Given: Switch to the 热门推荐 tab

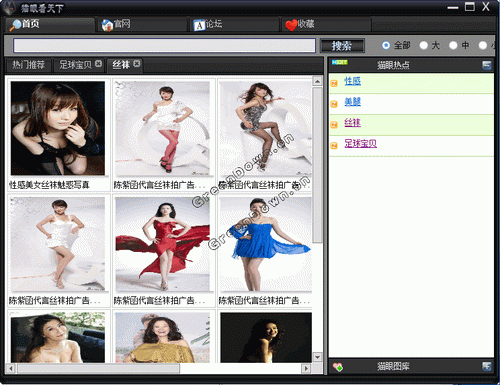Looking at the screenshot, I should [29, 65].
